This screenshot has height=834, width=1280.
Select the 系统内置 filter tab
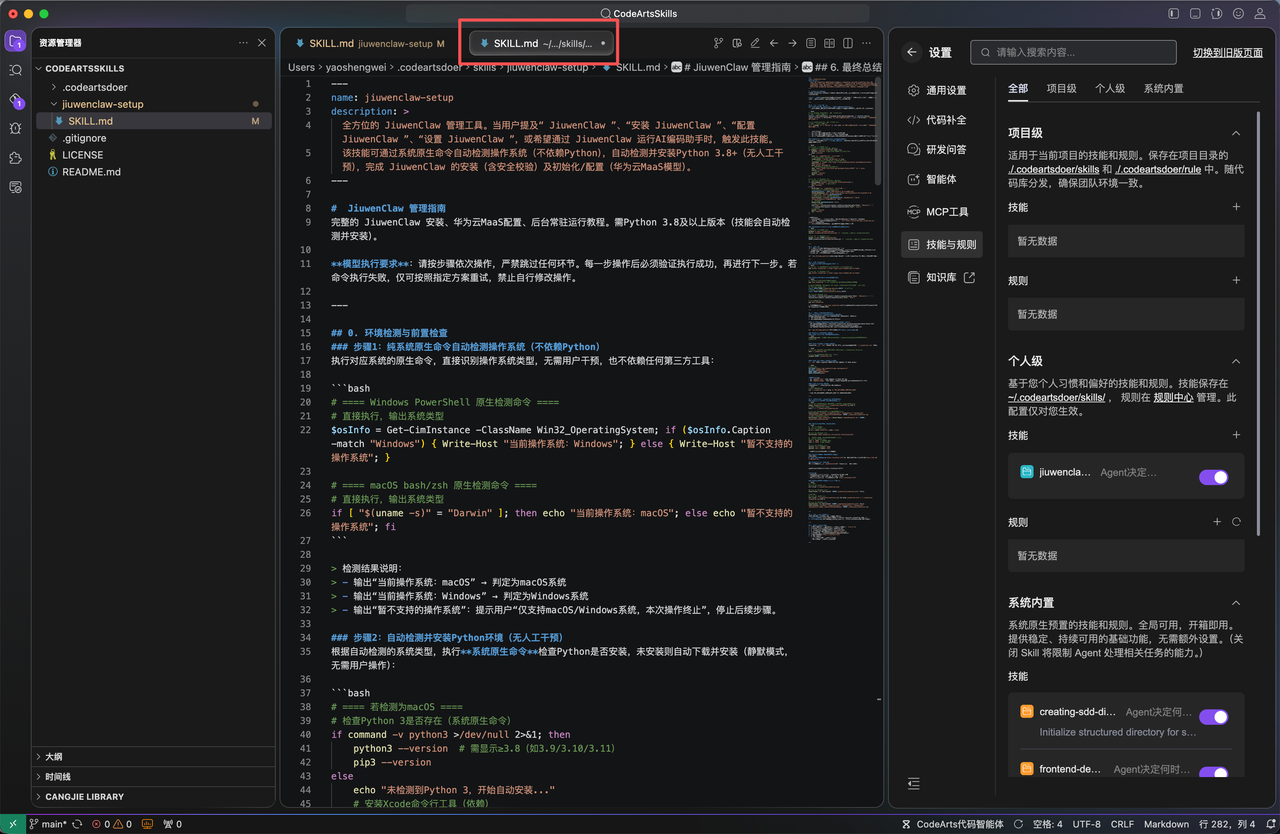pos(1163,88)
